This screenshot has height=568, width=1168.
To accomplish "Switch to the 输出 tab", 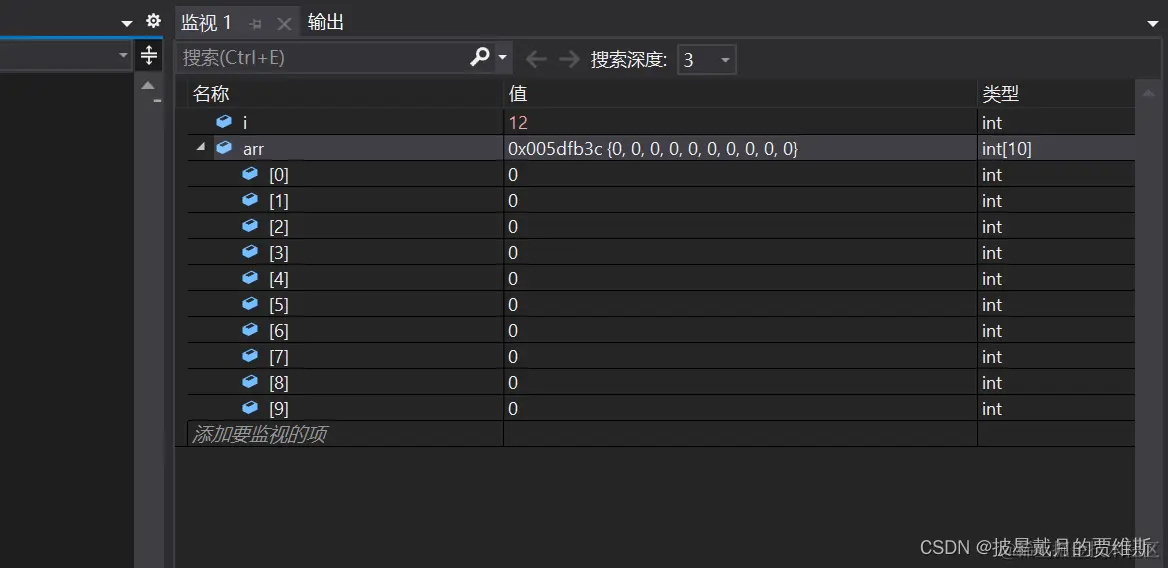I will 326,22.
